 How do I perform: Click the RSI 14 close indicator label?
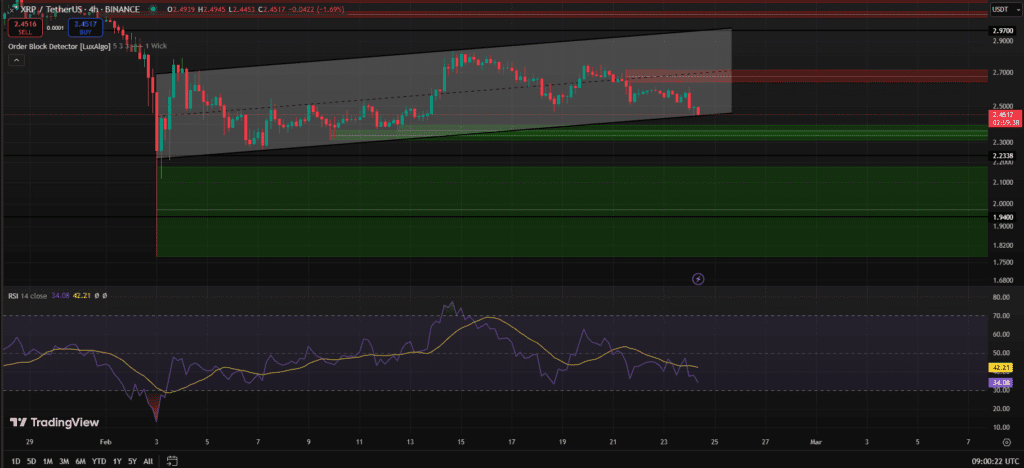tap(28, 295)
